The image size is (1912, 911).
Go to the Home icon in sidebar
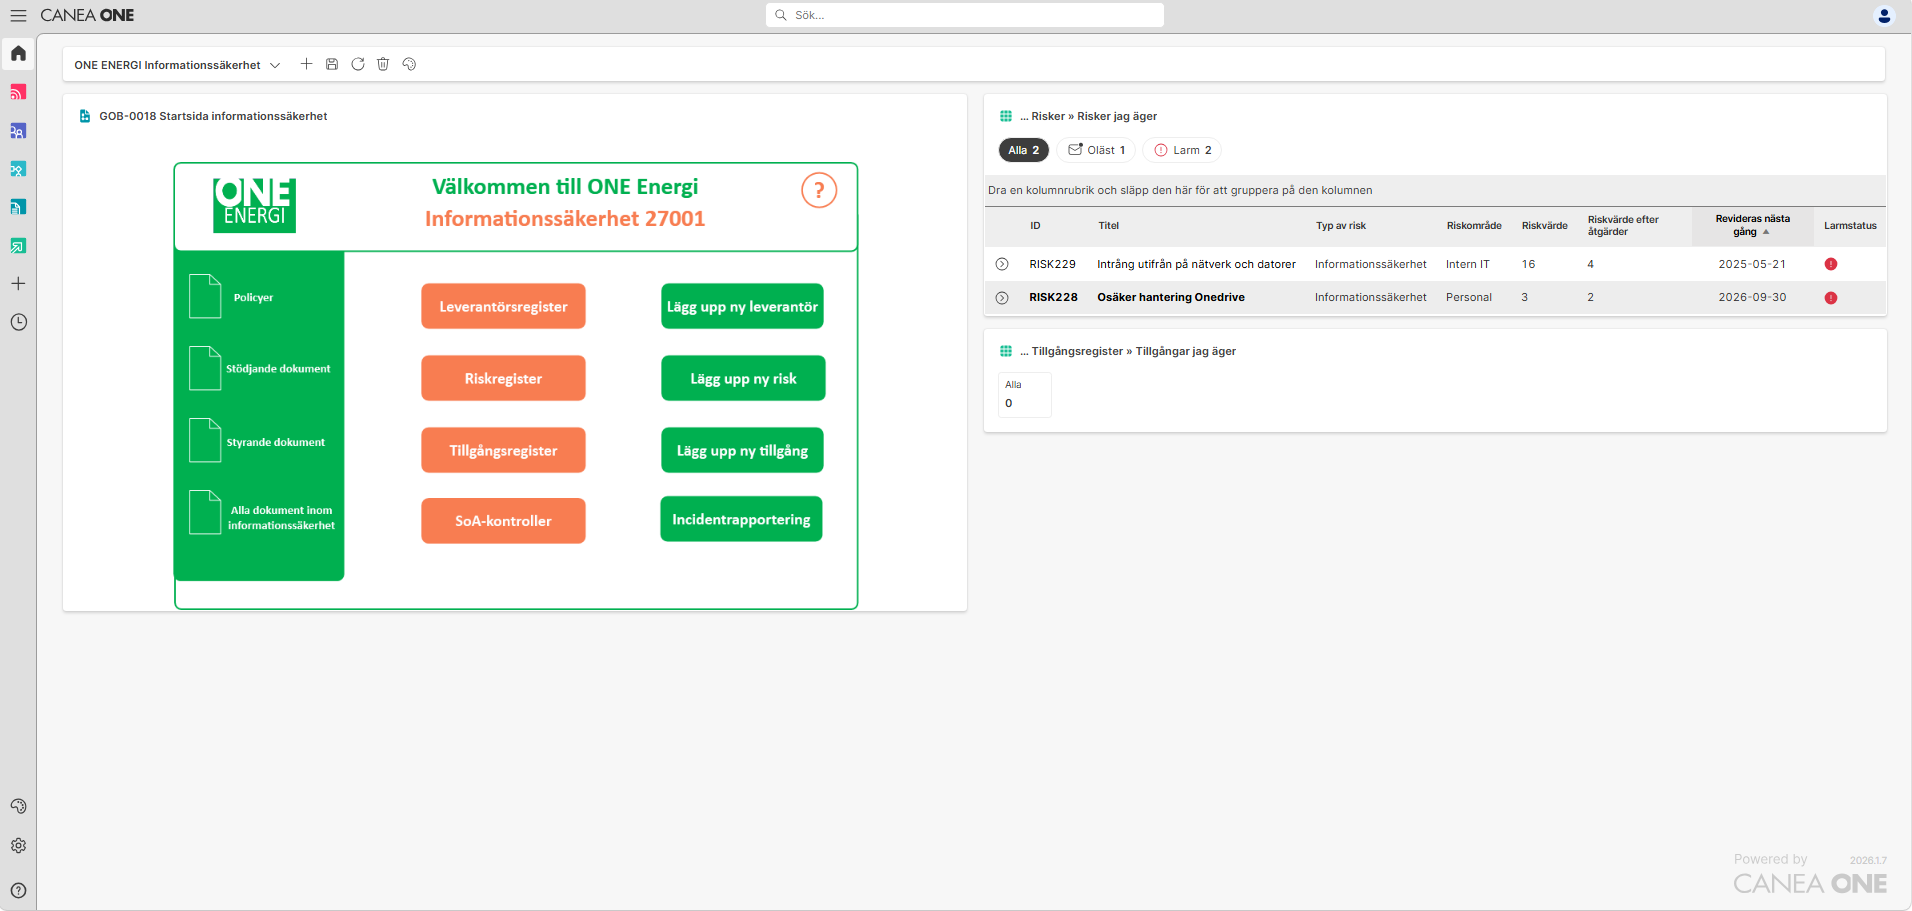click(18, 53)
